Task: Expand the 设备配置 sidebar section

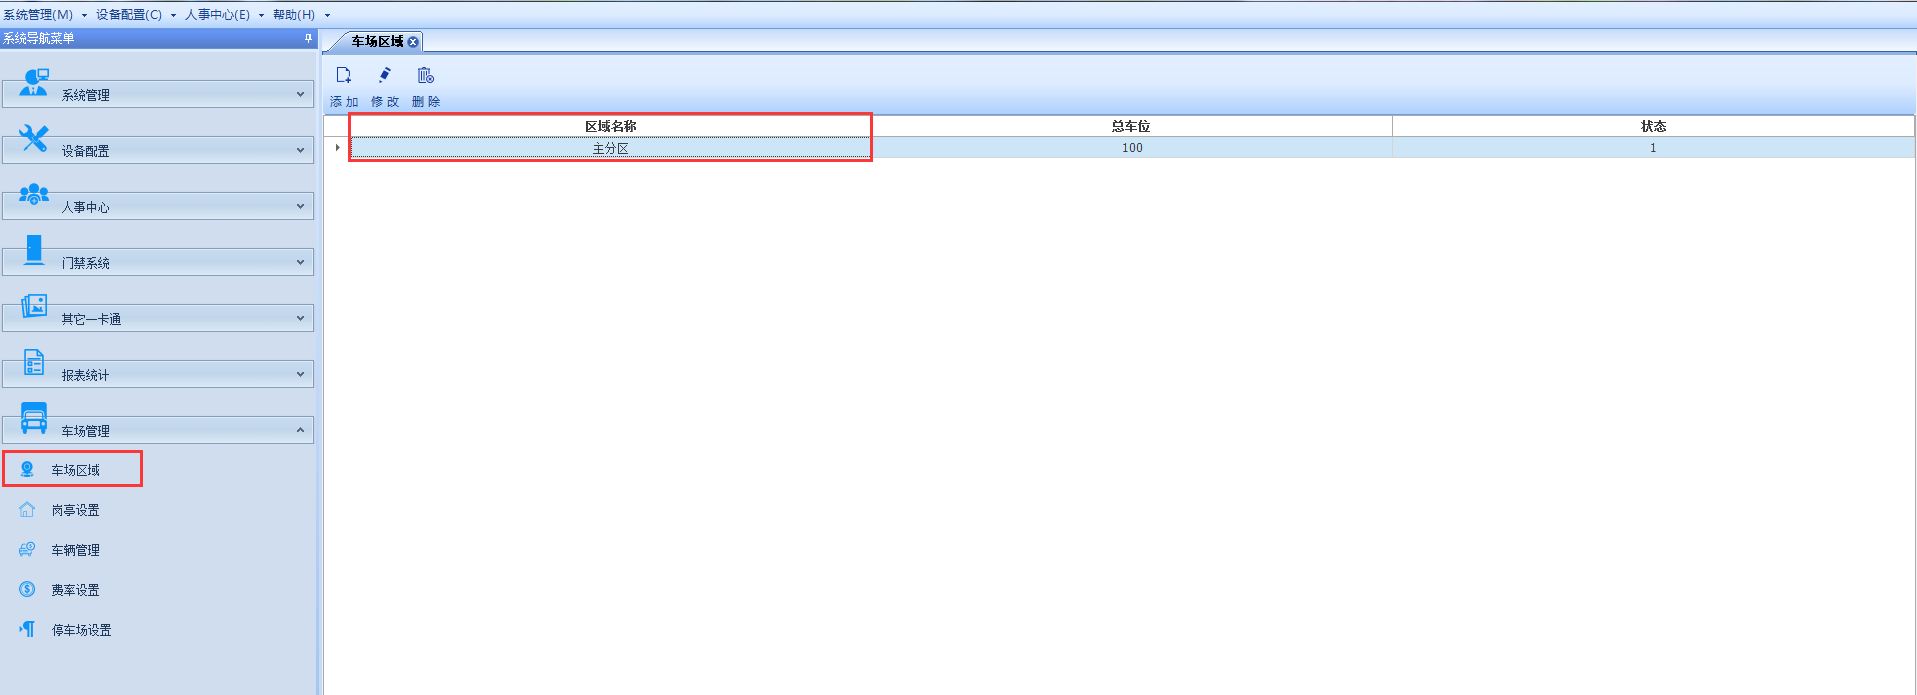Action: tap(158, 150)
